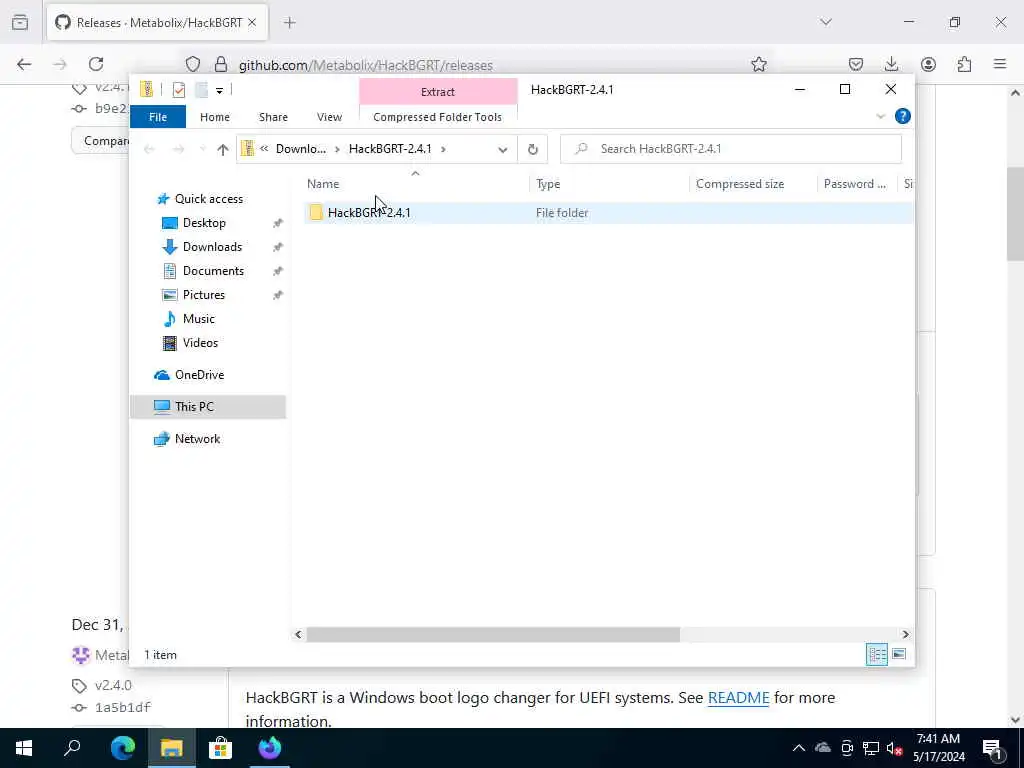
Task: Open the HackBGRT-2.4.1 folder icon in file list
Action: click(x=316, y=212)
